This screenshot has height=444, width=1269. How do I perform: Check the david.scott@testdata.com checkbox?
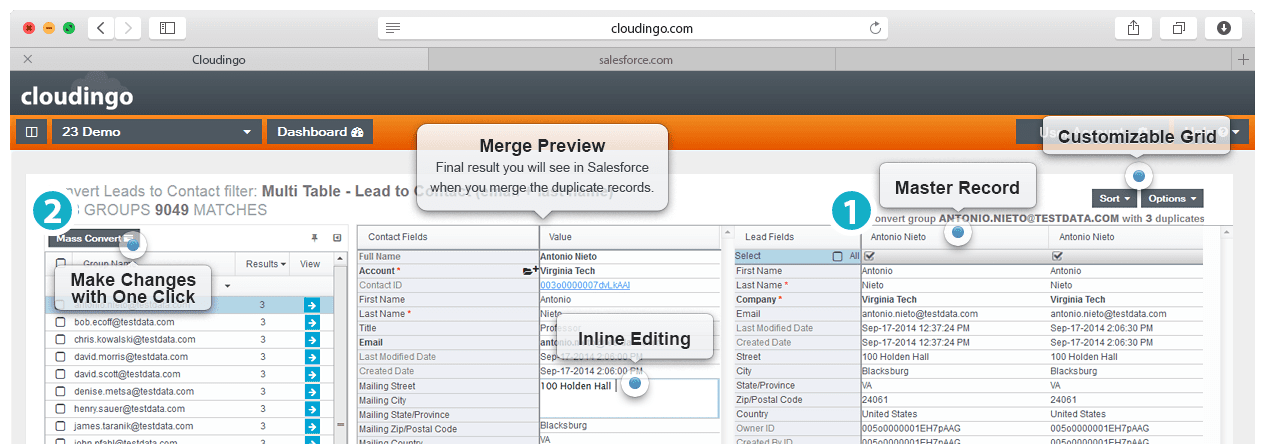coord(60,374)
